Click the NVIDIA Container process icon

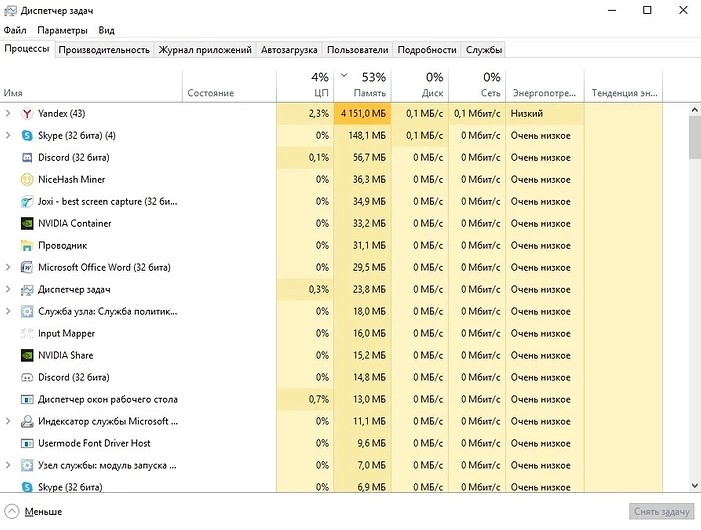pyautogui.click(x=27, y=224)
